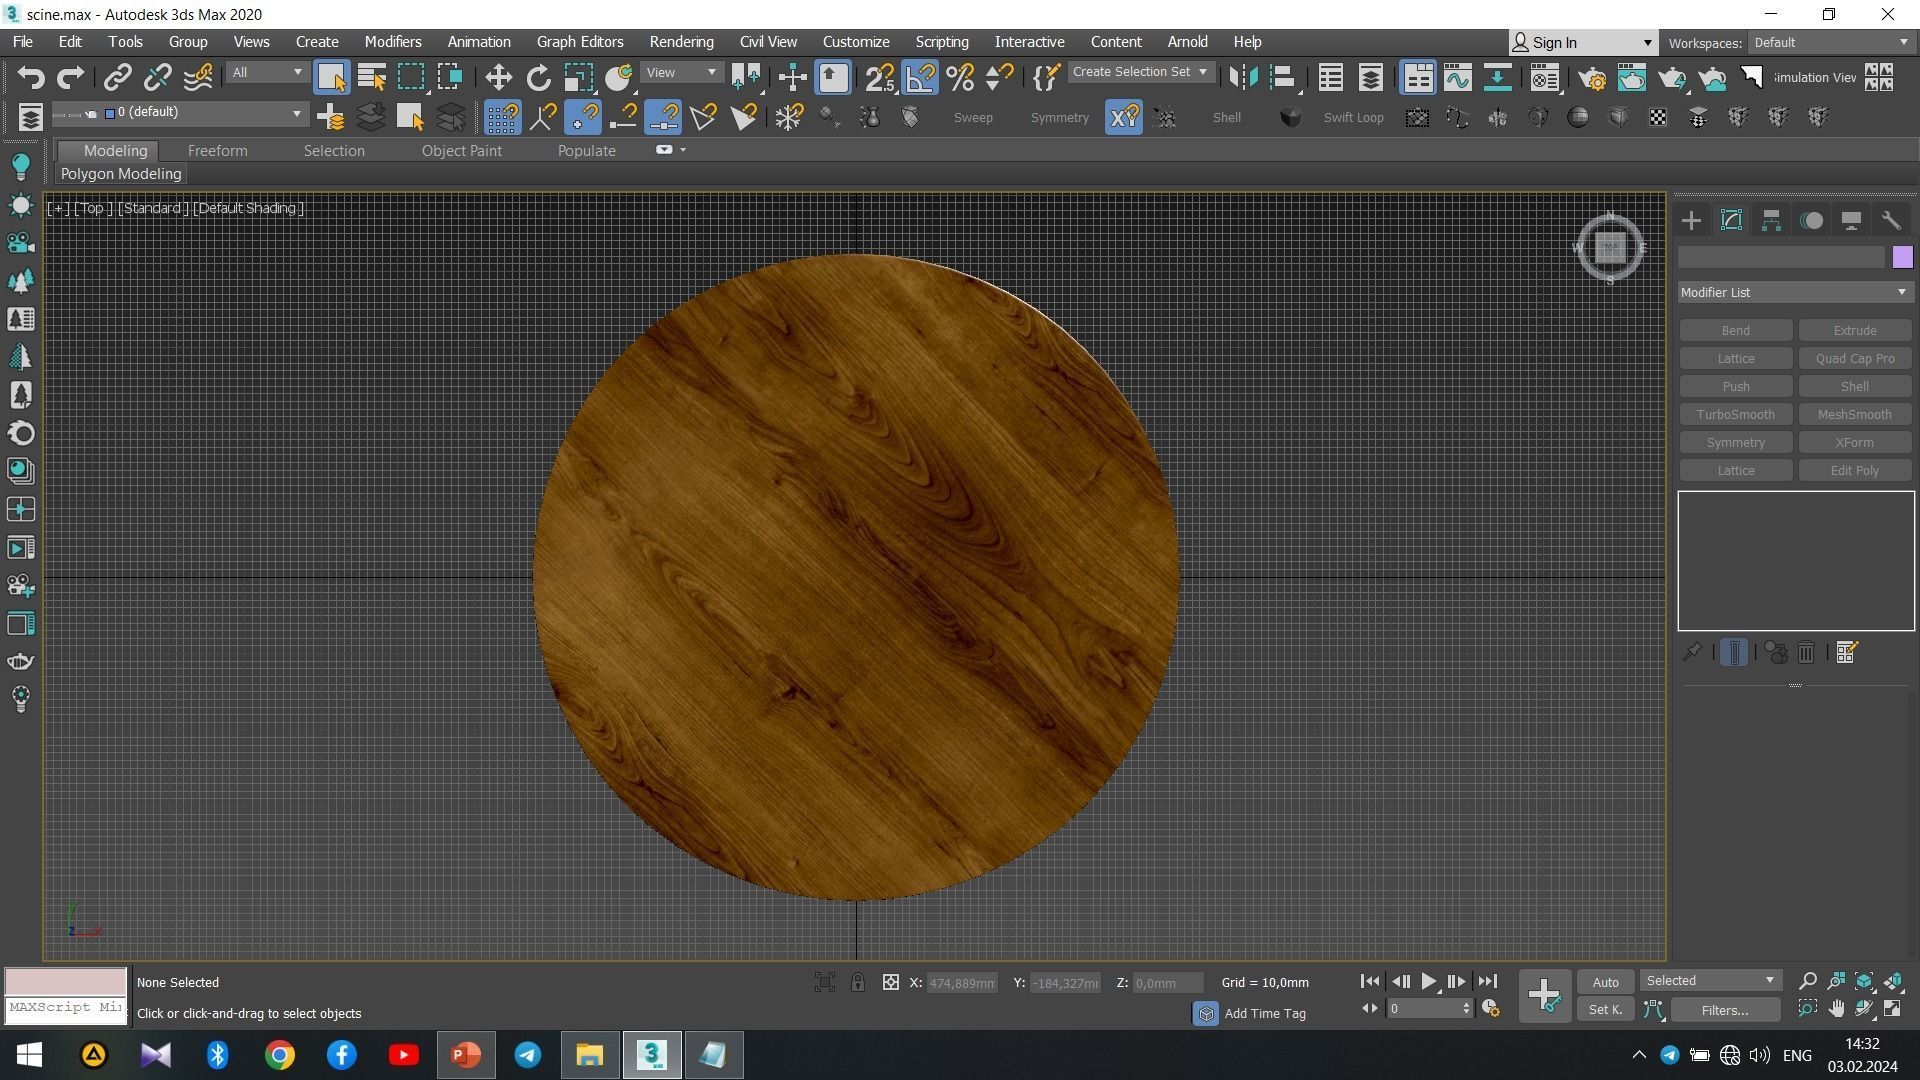Expand Create Selection Set dropdown
Screen dimensions: 1920x1080
(x=1141, y=72)
